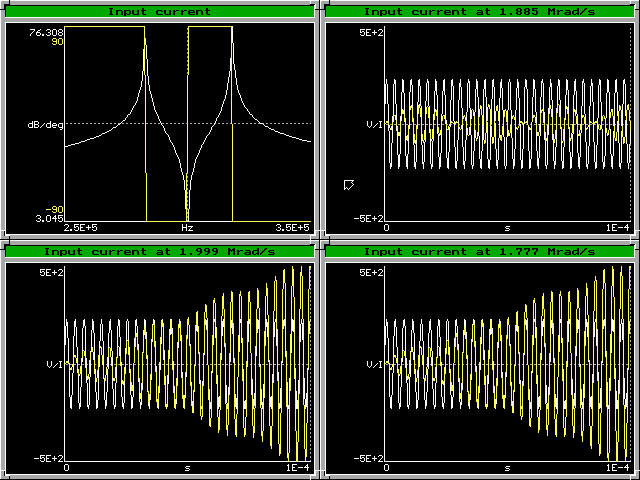The width and height of the screenshot is (640, 480).
Task: Click the 3.045 dB axis minimum value
Action: 49,218
